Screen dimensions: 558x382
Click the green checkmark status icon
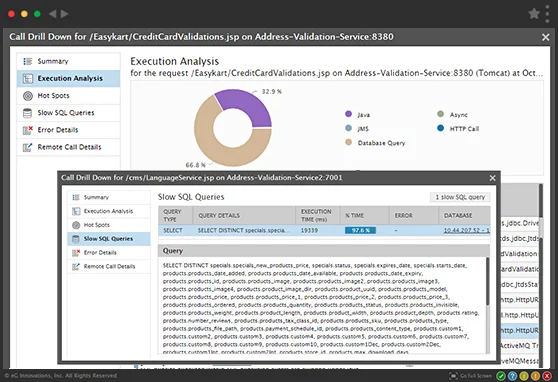pyautogui.click(x=501, y=376)
